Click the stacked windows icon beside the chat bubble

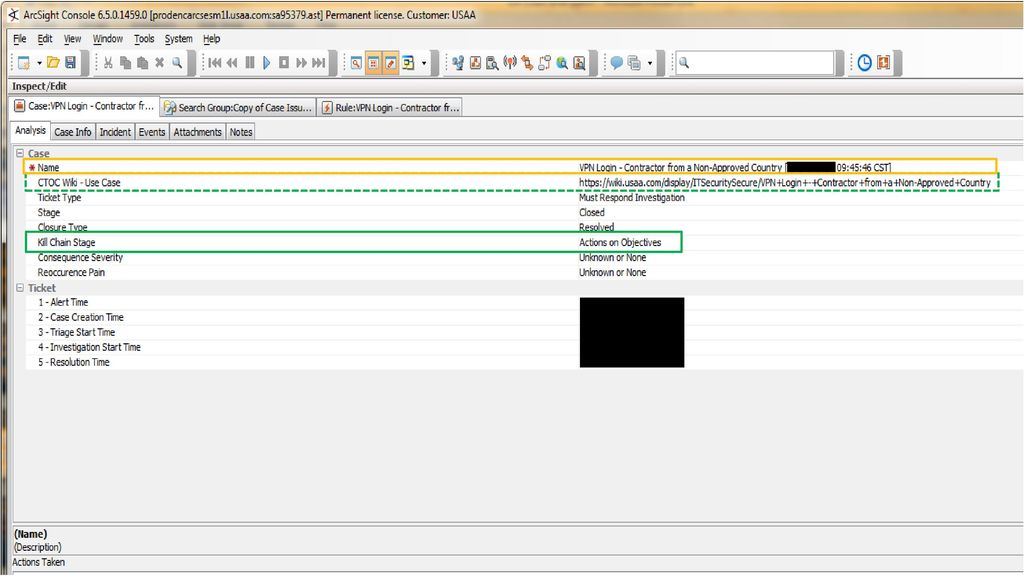pyautogui.click(x=634, y=63)
